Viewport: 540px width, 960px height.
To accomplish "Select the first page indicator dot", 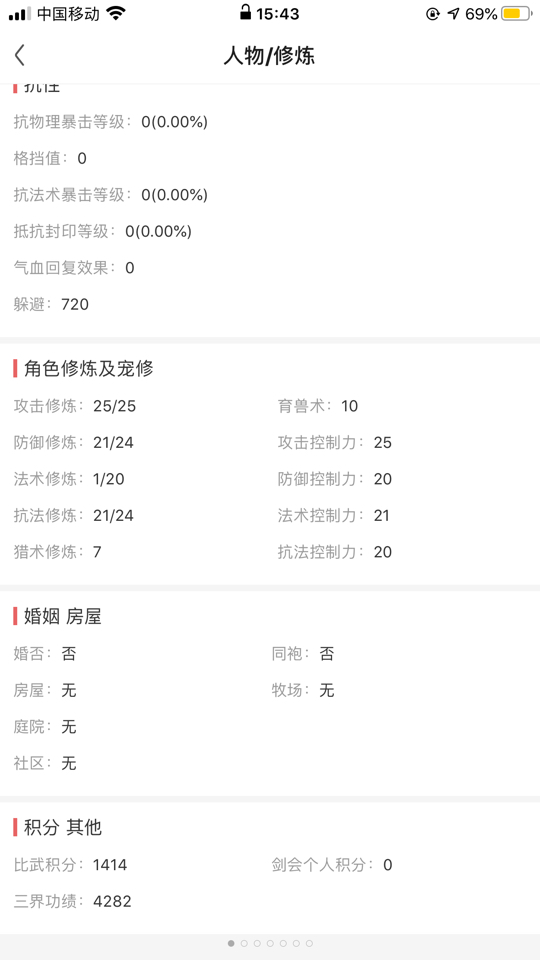I will click(231, 943).
